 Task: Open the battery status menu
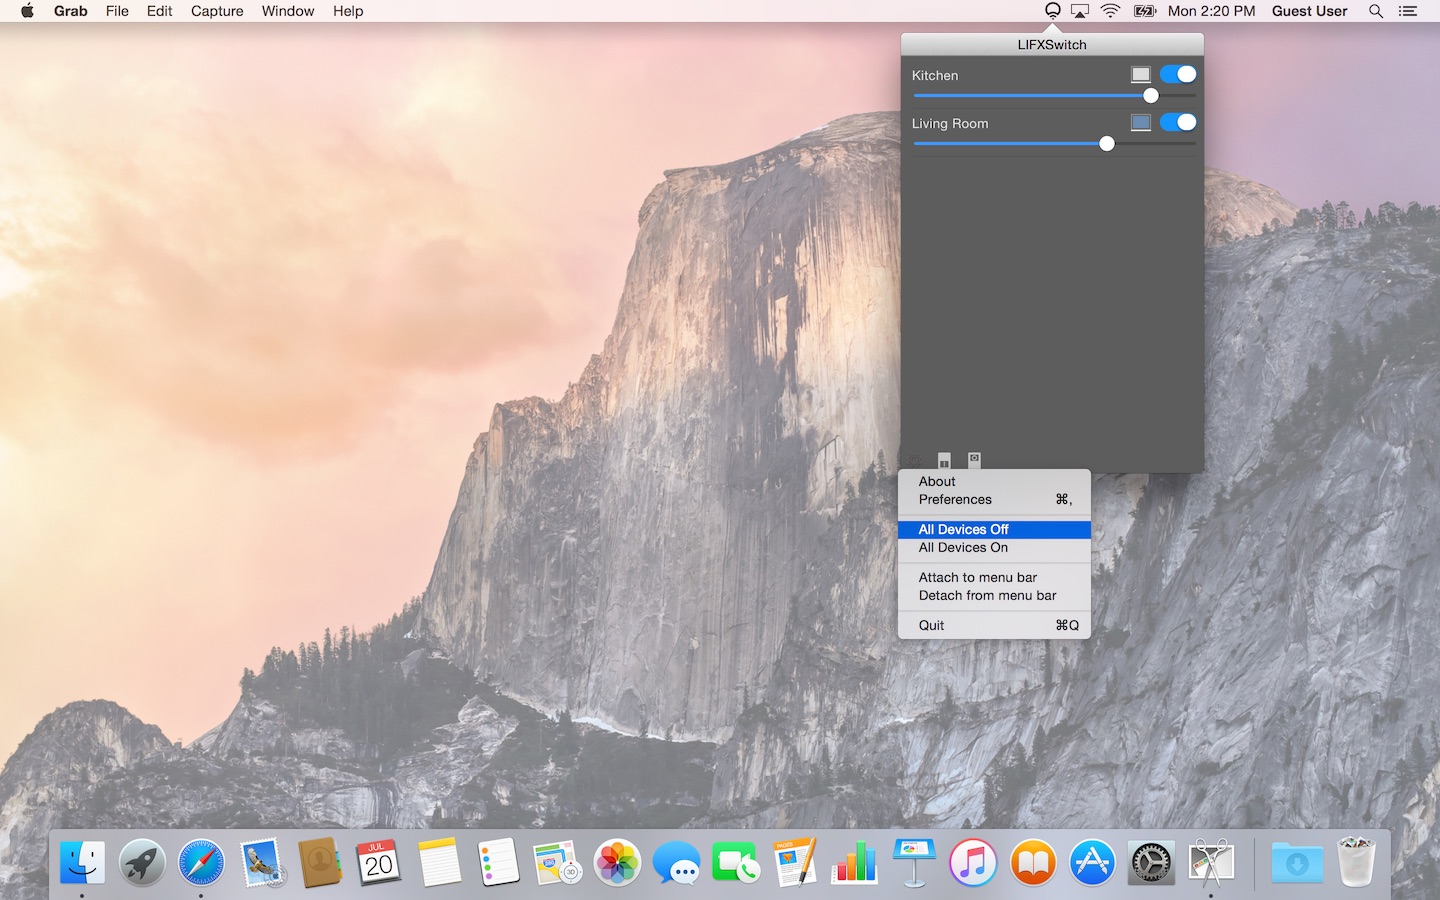[1145, 11]
